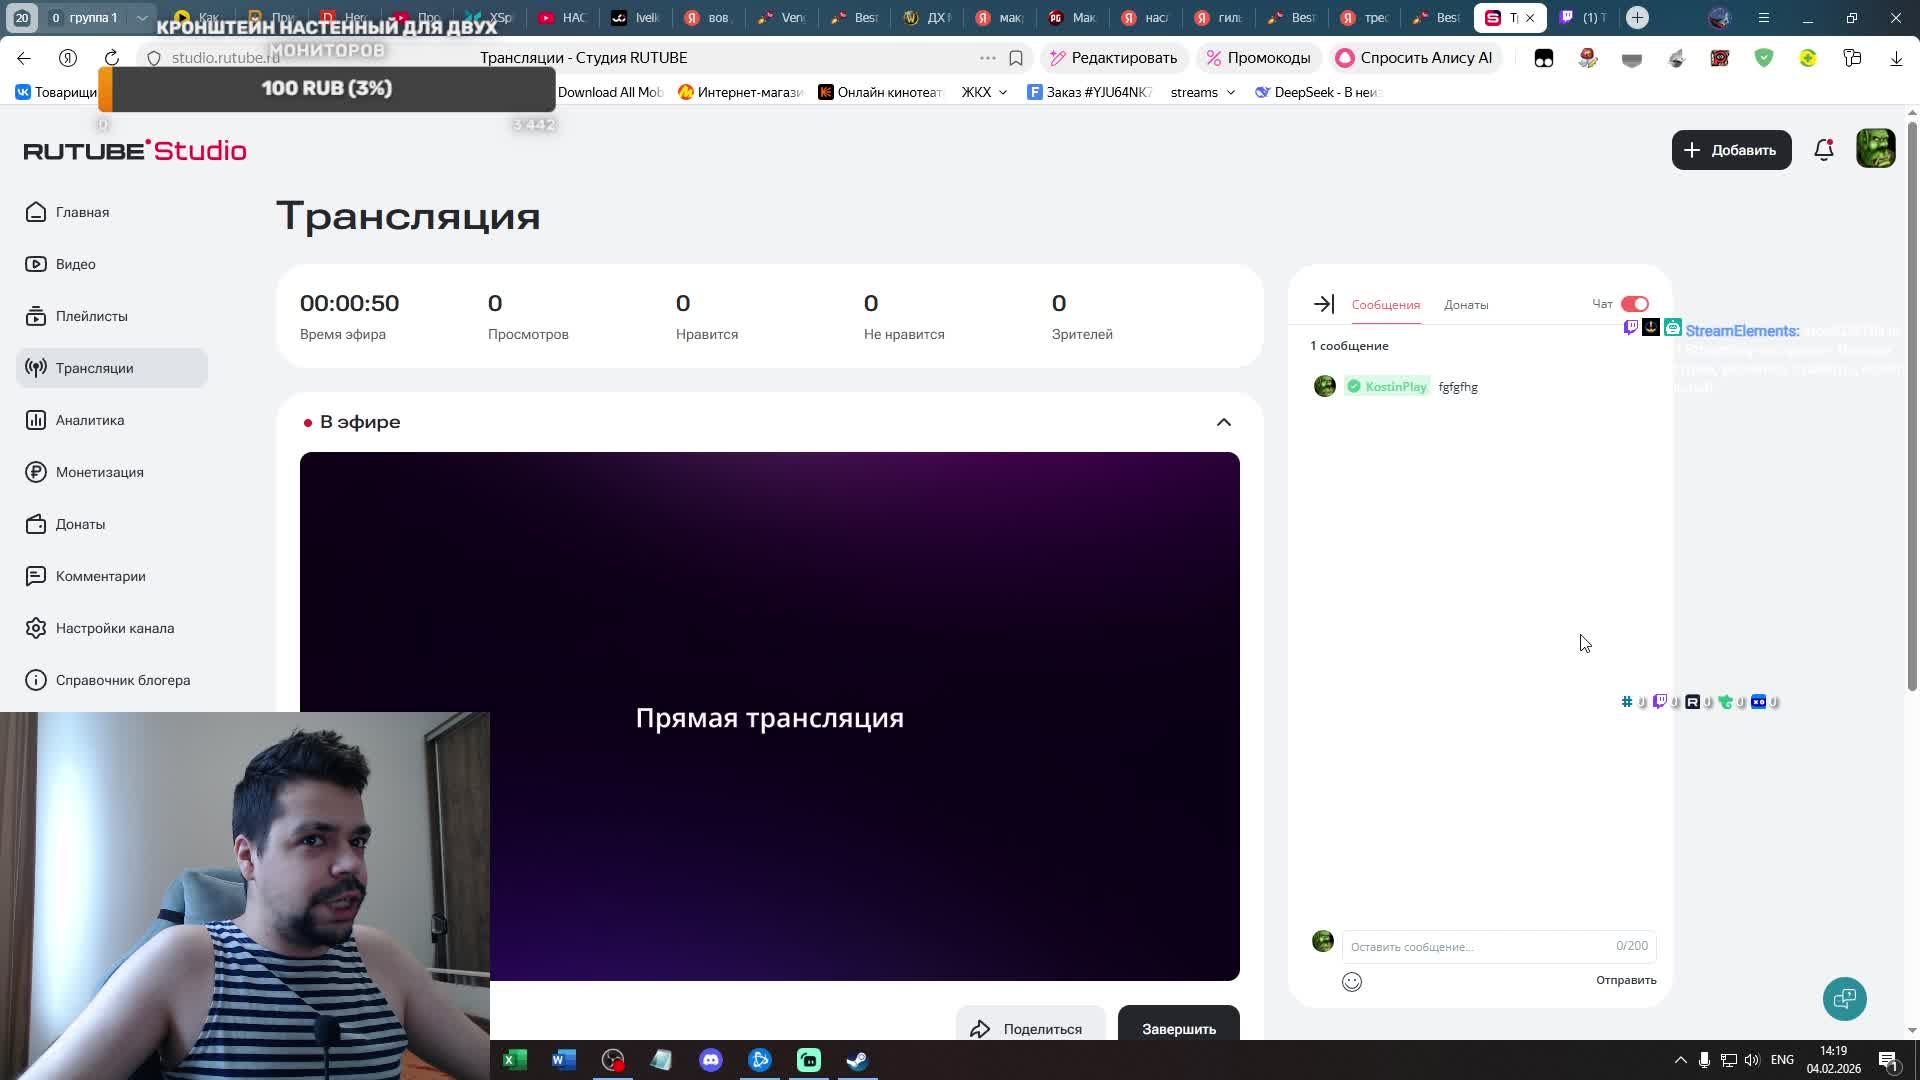Click the notification bell in RUTUBE Studio
This screenshot has width=1920, height=1080.
[x=1824, y=149]
